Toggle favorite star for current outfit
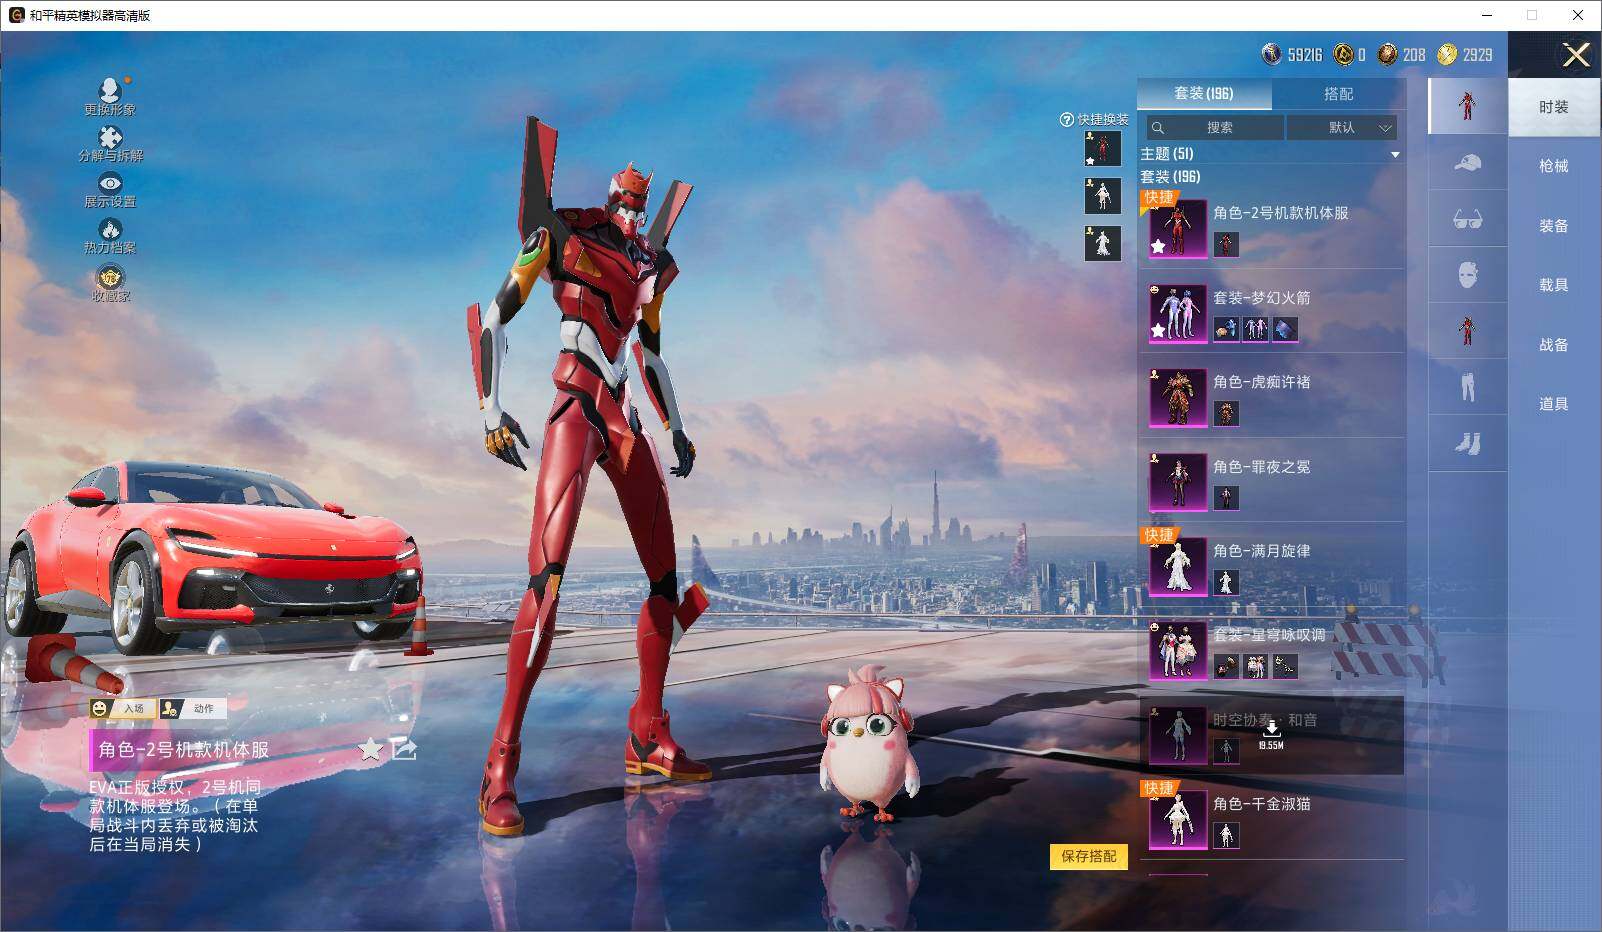1602x932 pixels. 370,749
